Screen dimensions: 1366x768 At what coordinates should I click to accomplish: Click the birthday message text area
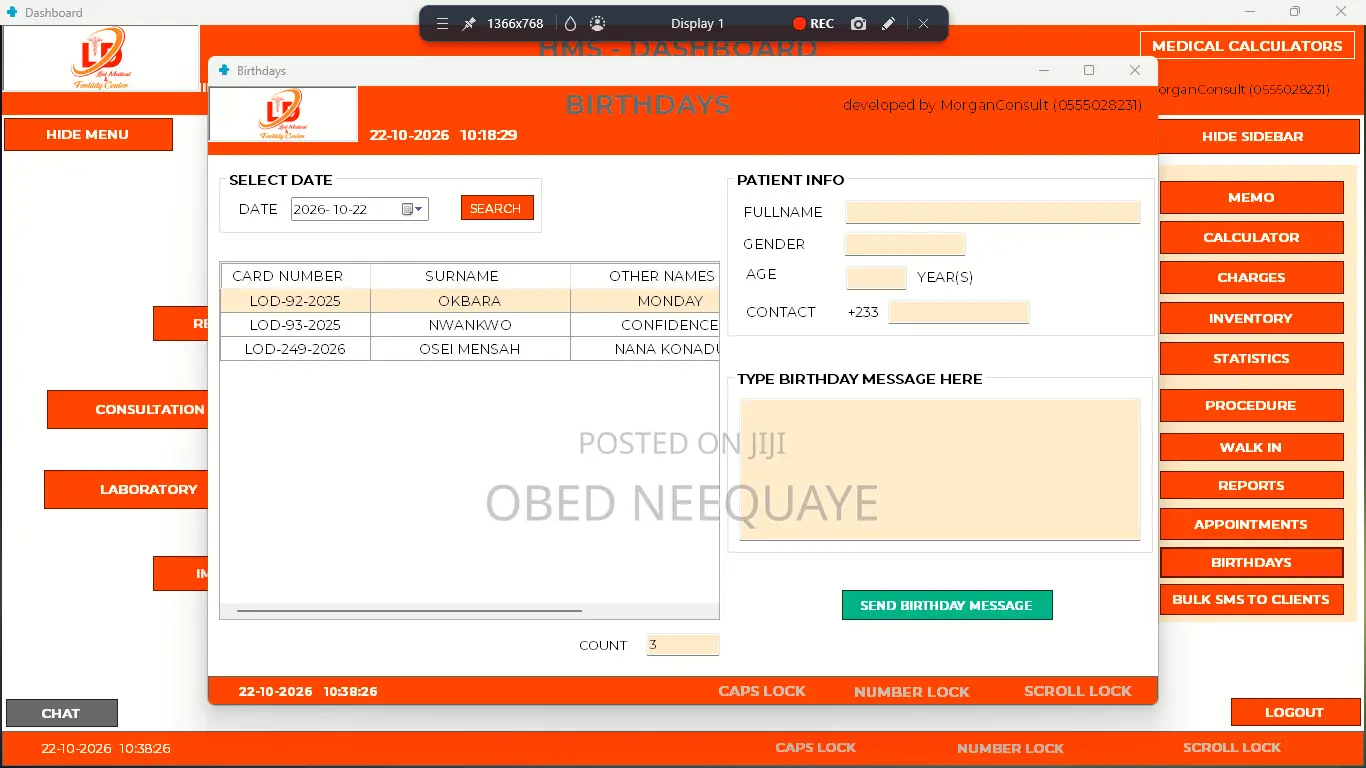[940, 469]
